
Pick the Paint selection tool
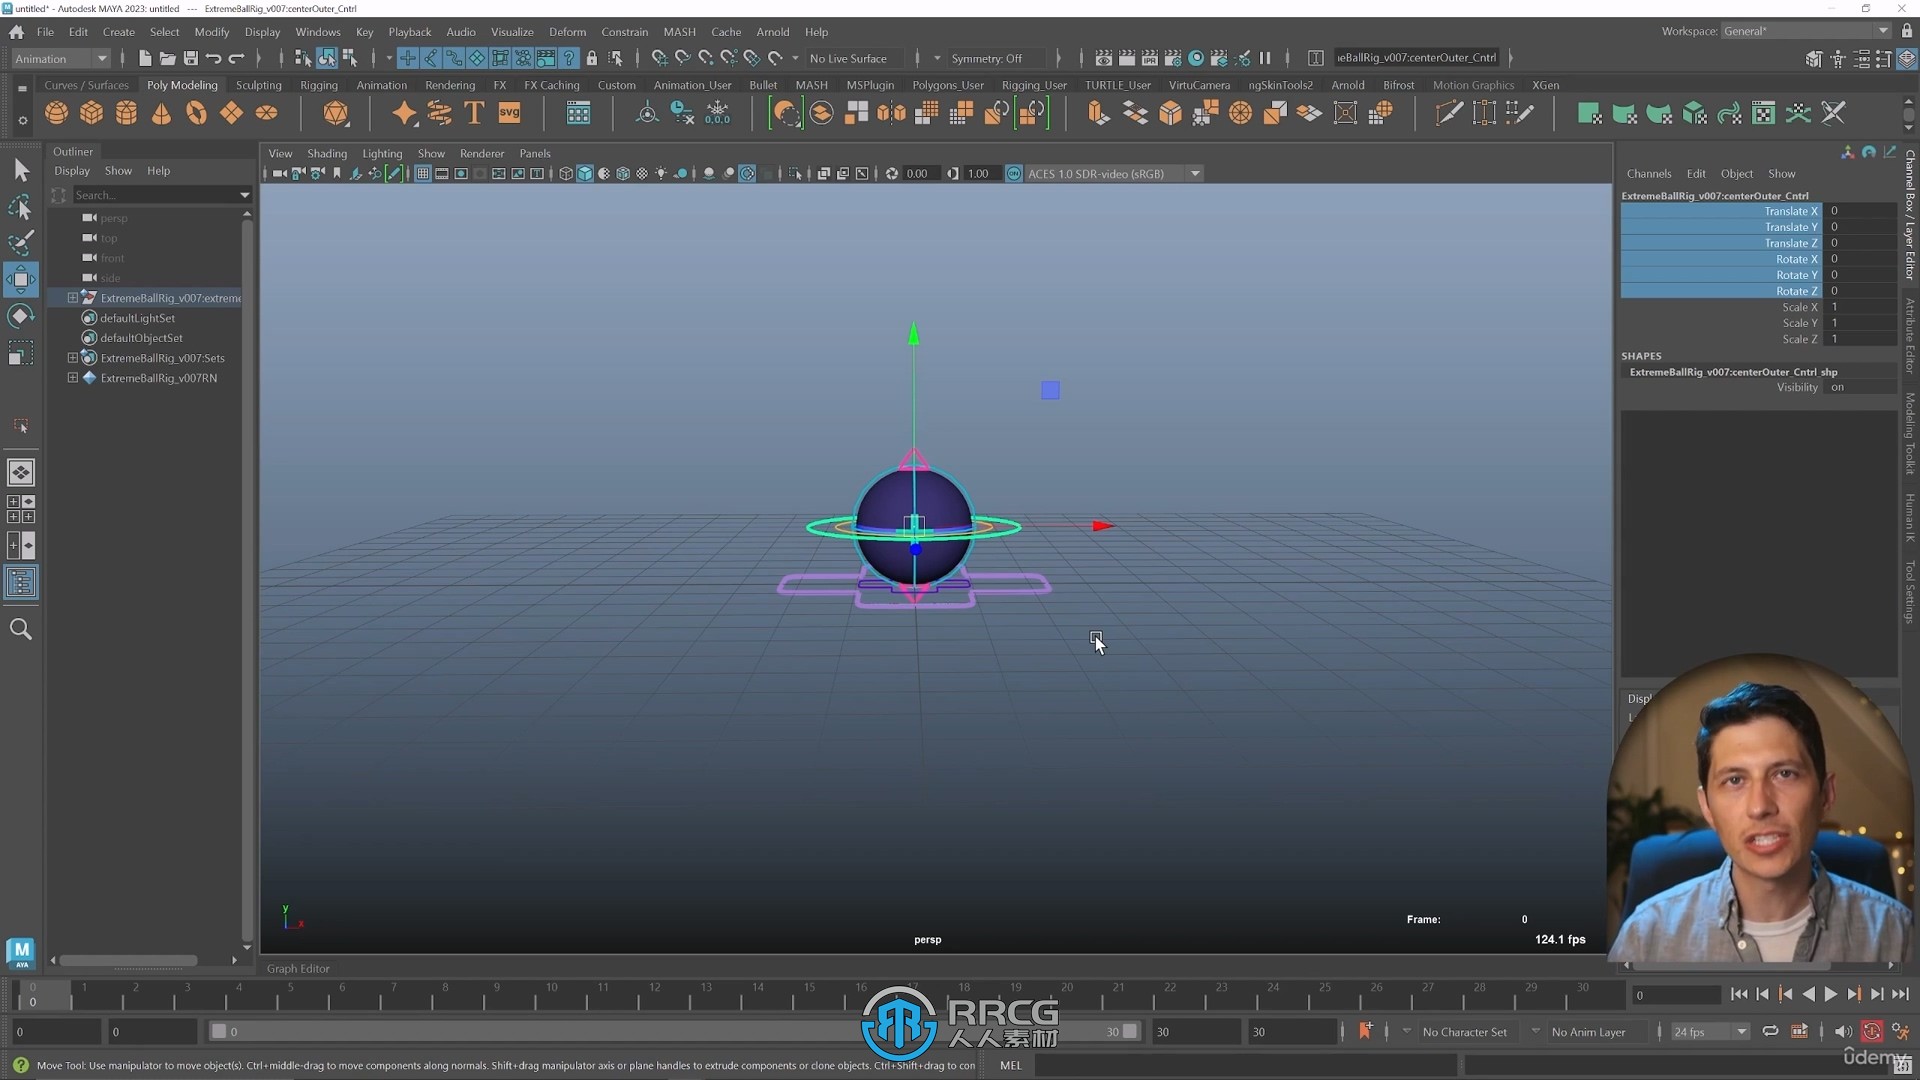pyautogui.click(x=21, y=243)
